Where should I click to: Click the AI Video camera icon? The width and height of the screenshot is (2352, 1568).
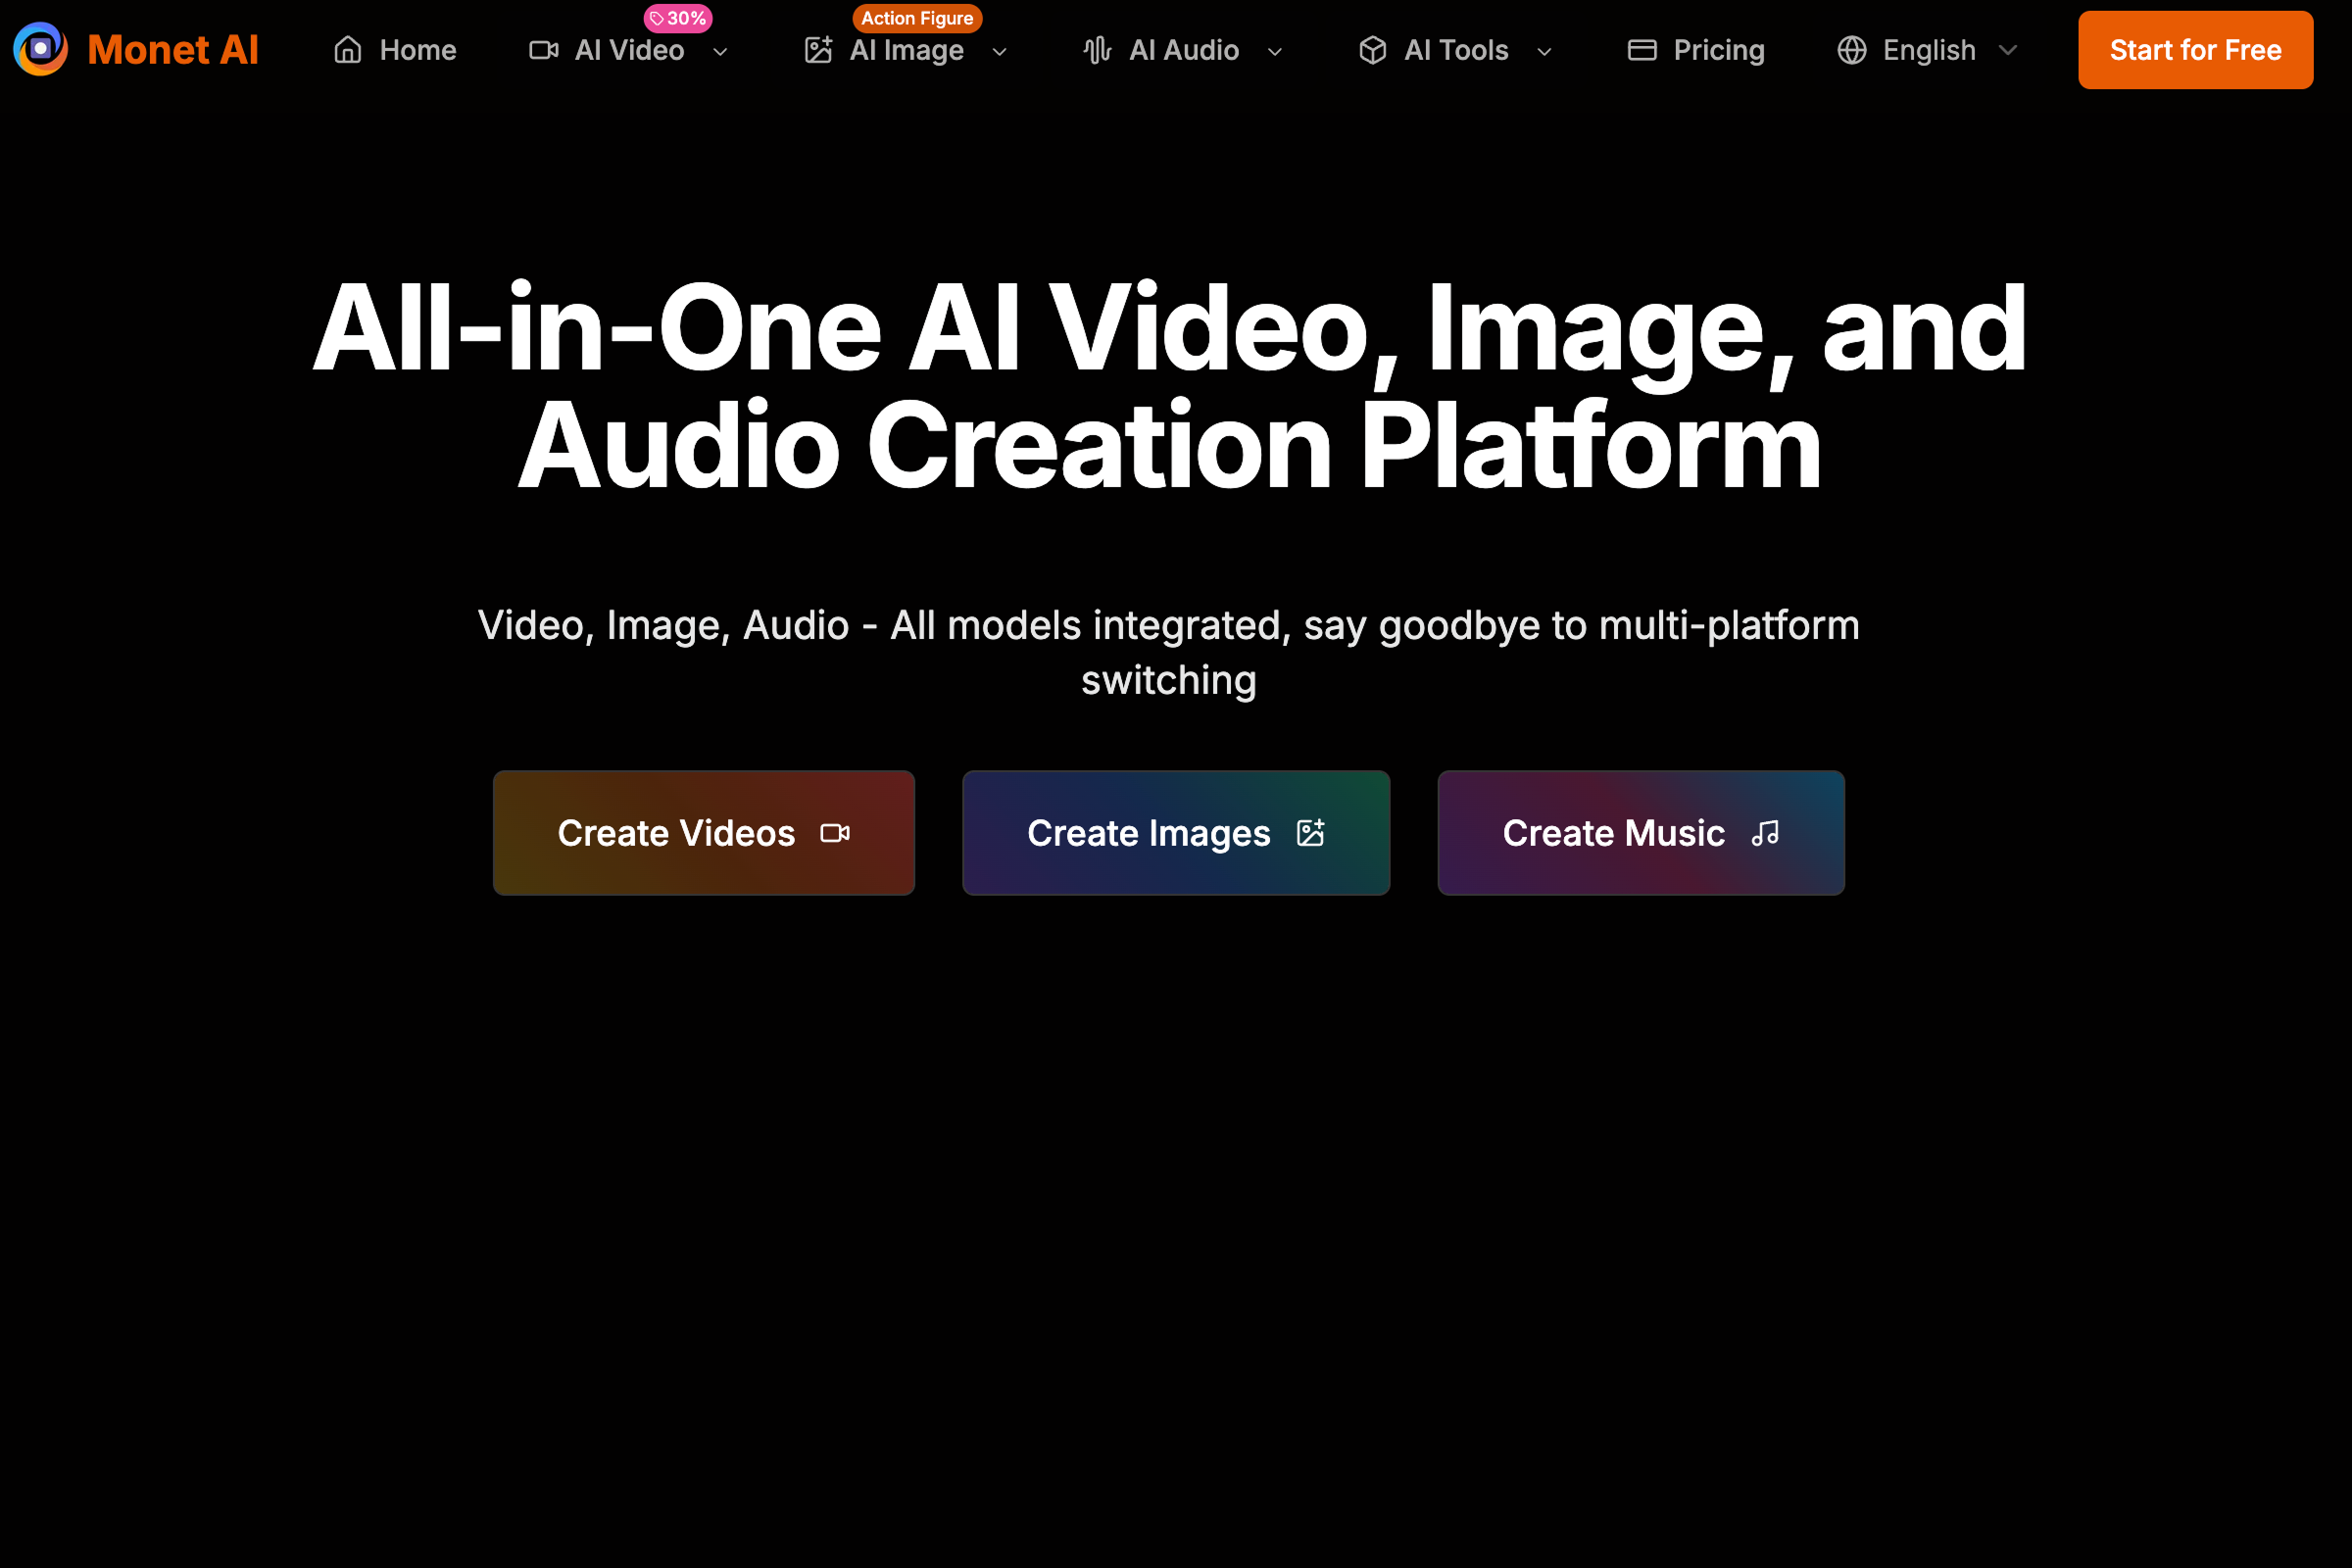(x=543, y=50)
